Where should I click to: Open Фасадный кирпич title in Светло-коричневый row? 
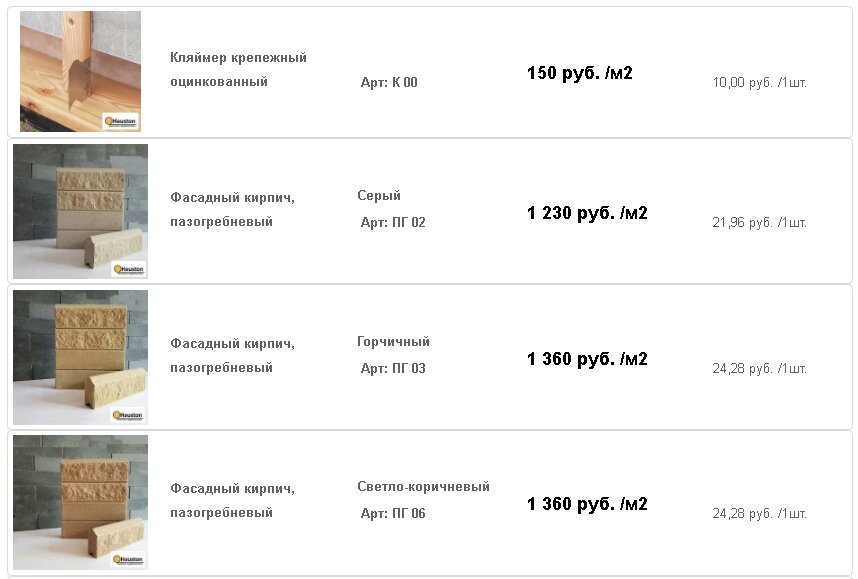[233, 500]
